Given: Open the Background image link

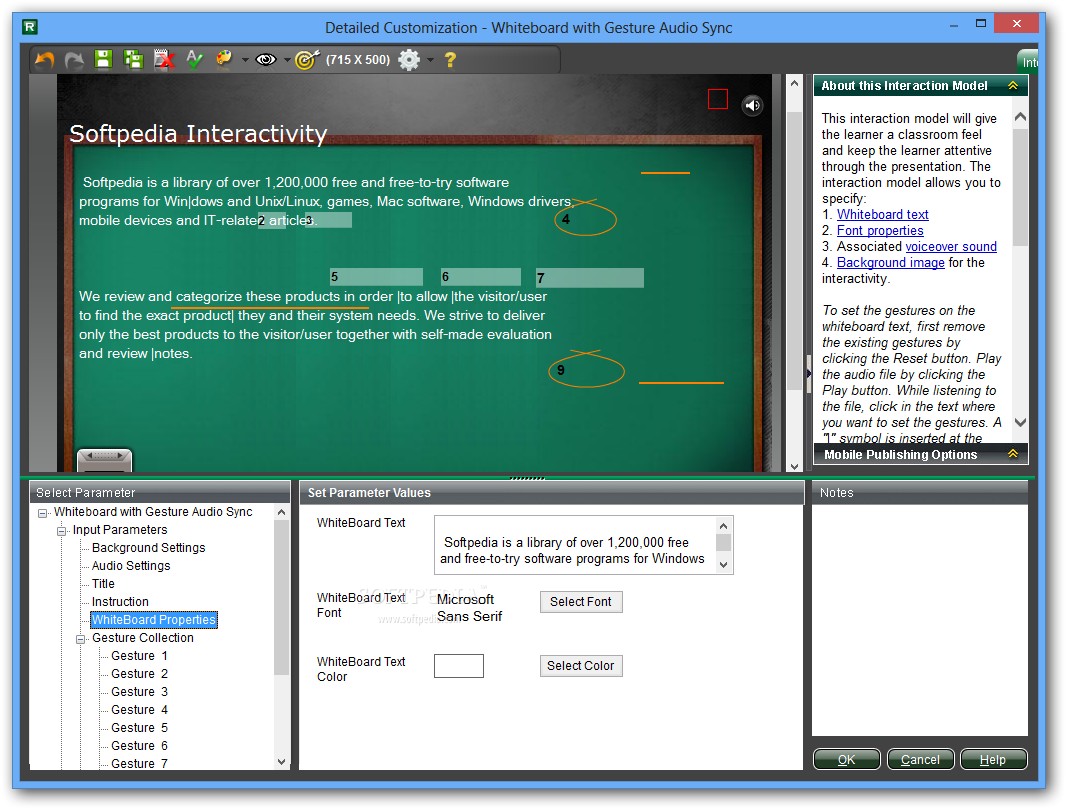Looking at the screenshot, I should tap(891, 262).
